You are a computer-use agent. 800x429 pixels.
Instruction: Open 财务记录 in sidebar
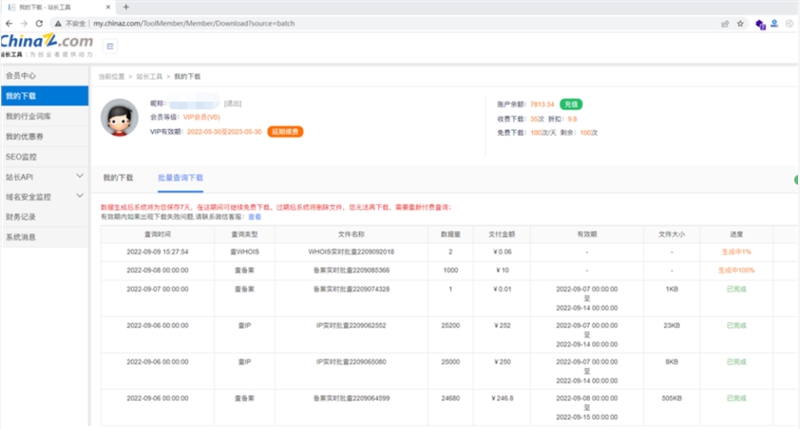click(44, 217)
